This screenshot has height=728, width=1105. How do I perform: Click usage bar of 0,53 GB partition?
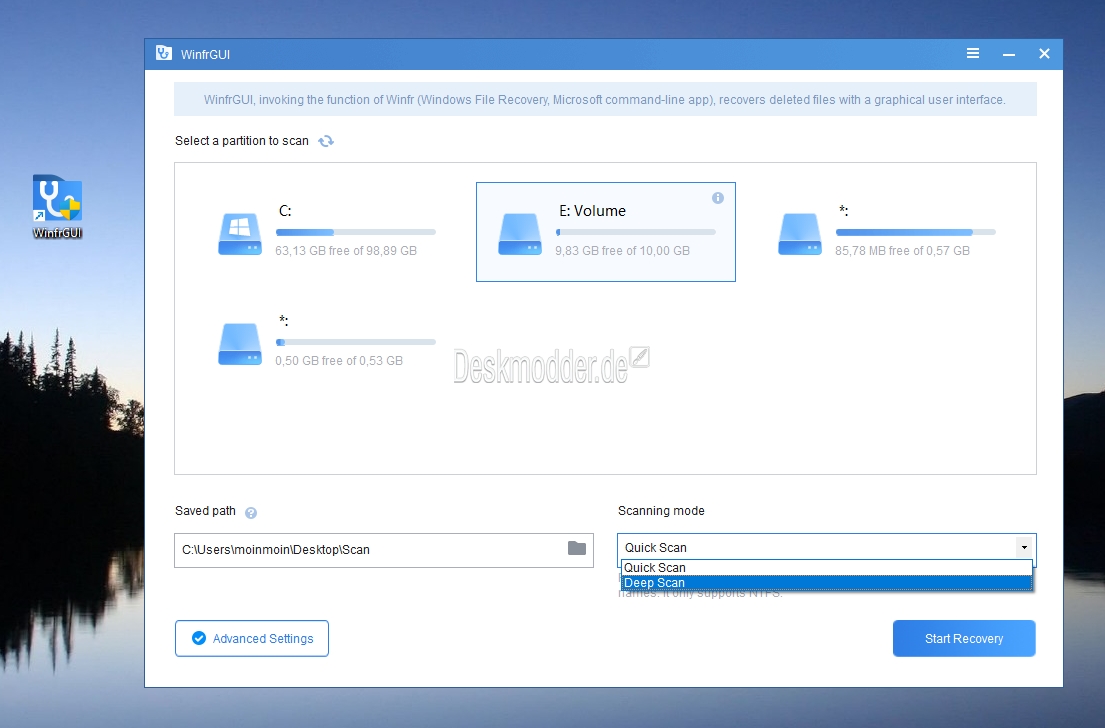(355, 342)
